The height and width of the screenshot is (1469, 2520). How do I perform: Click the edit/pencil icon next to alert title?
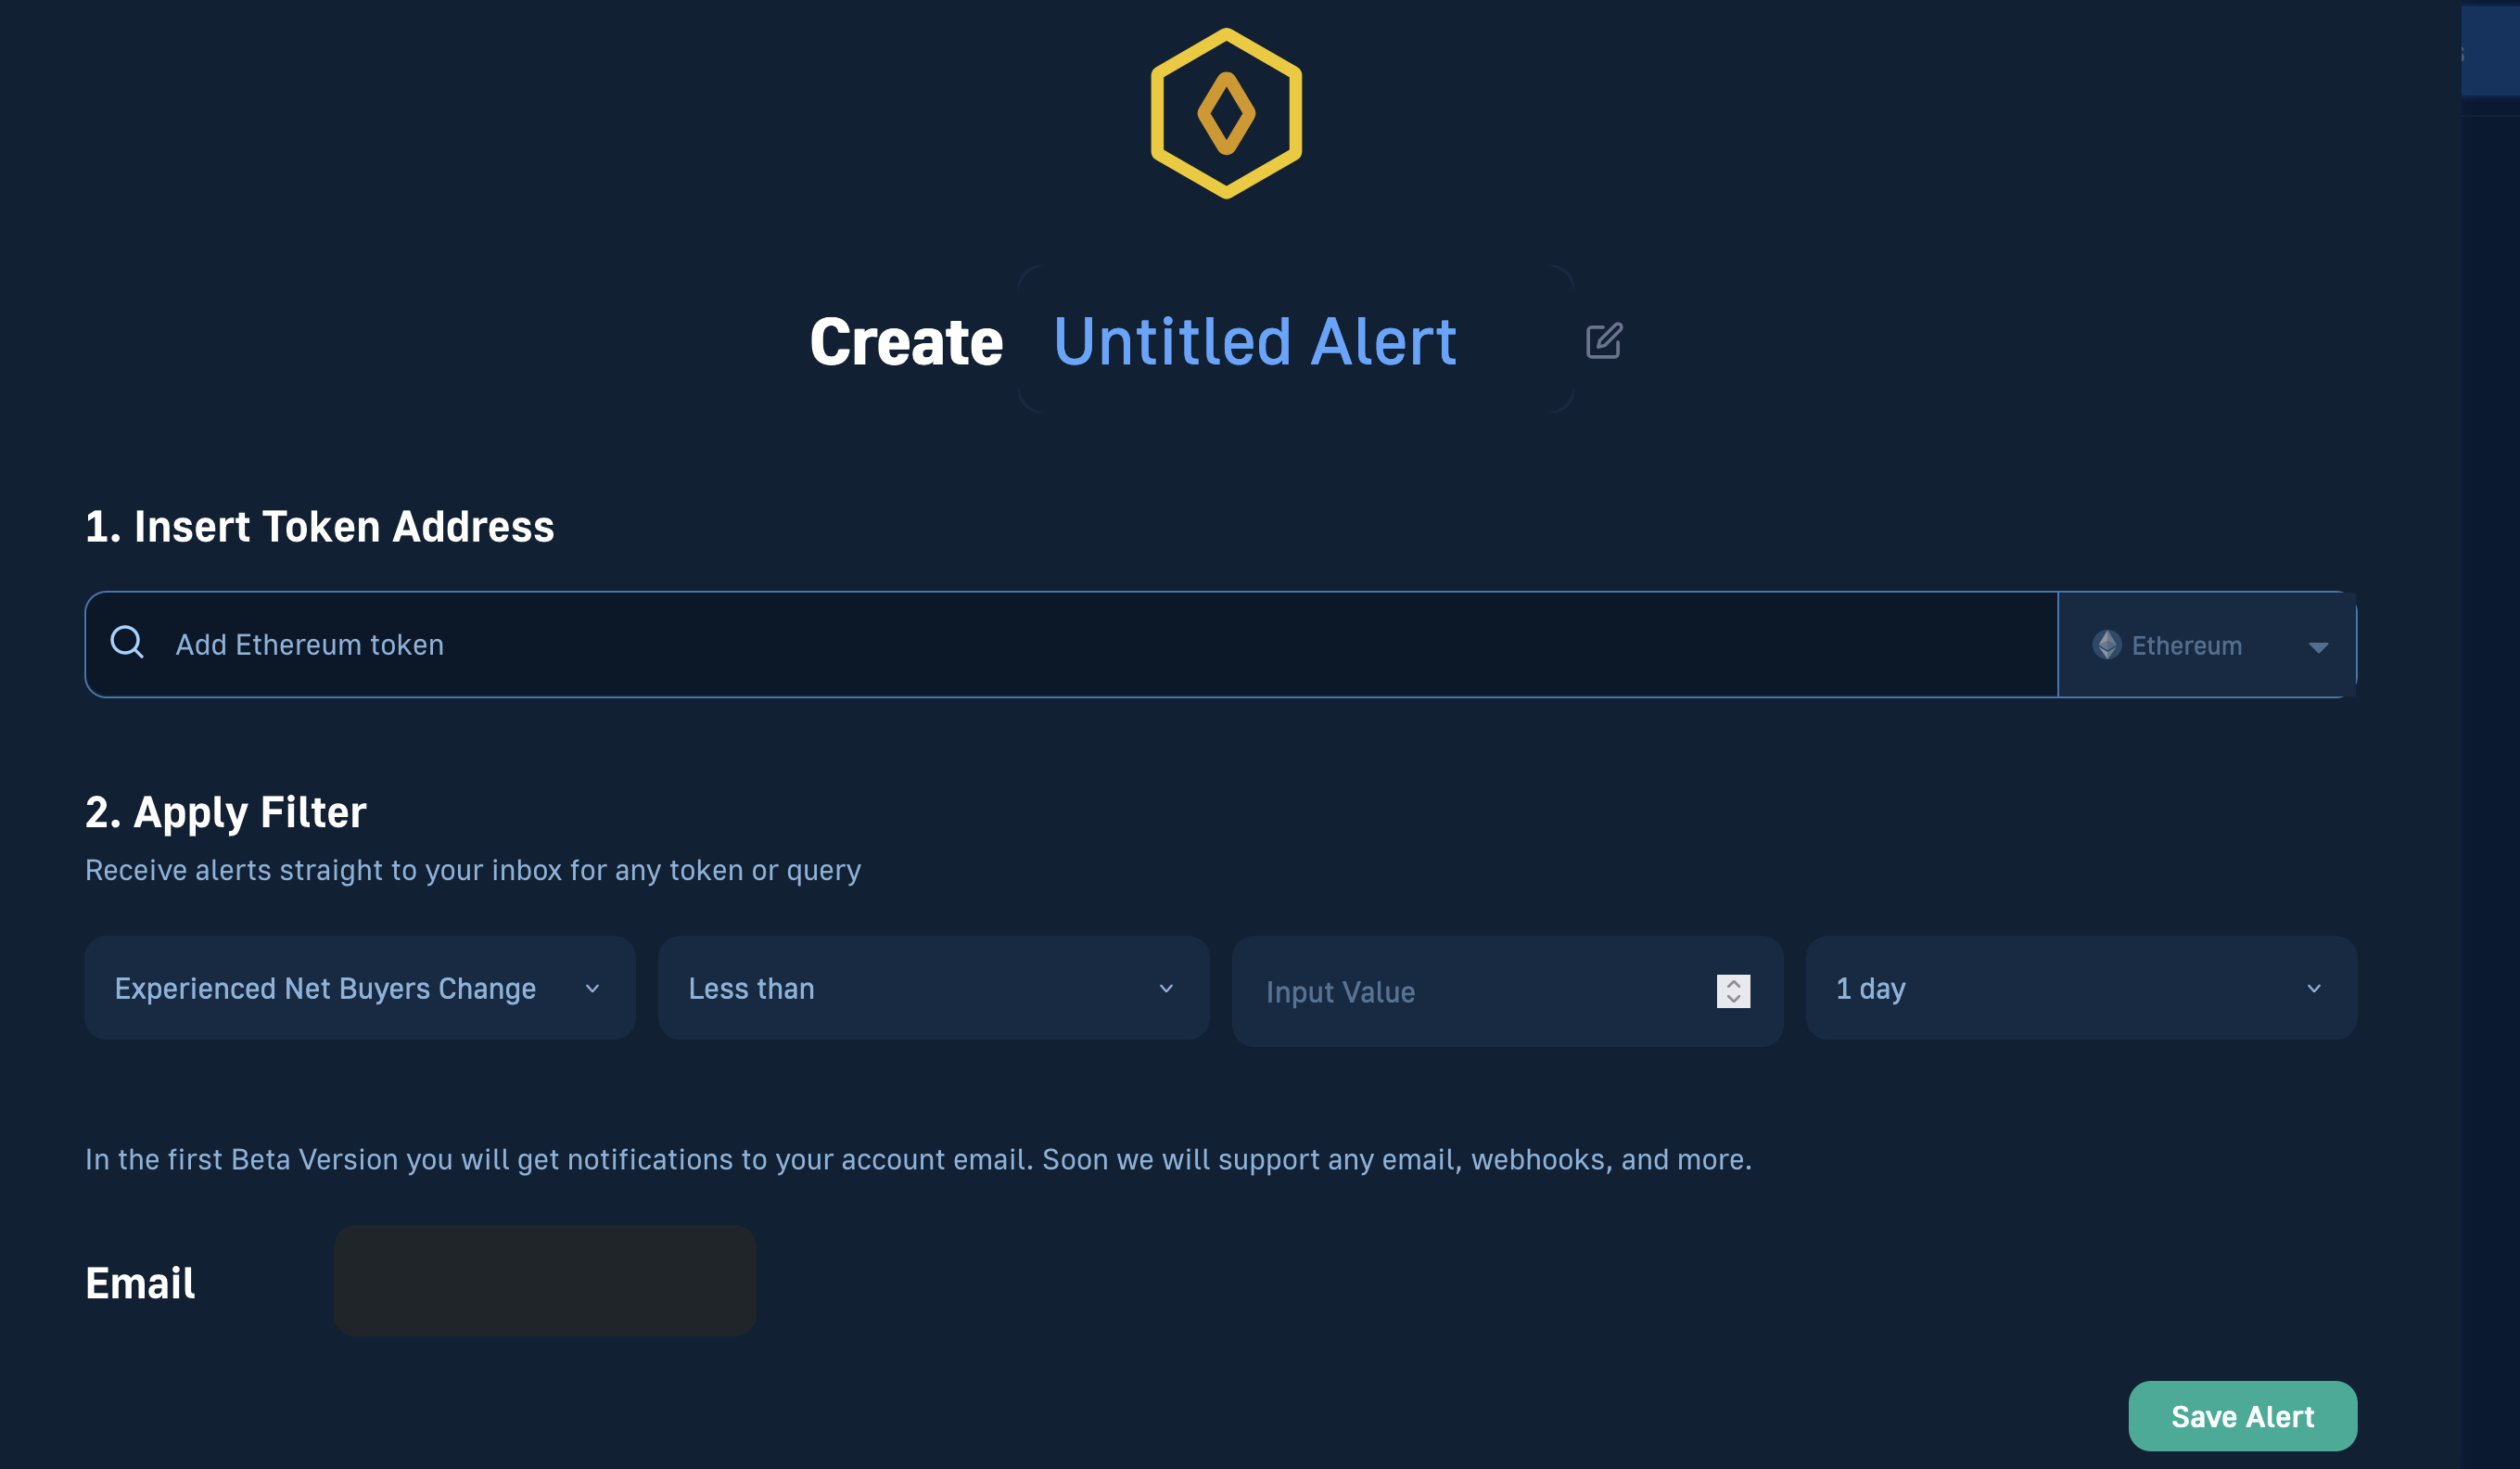[1602, 341]
